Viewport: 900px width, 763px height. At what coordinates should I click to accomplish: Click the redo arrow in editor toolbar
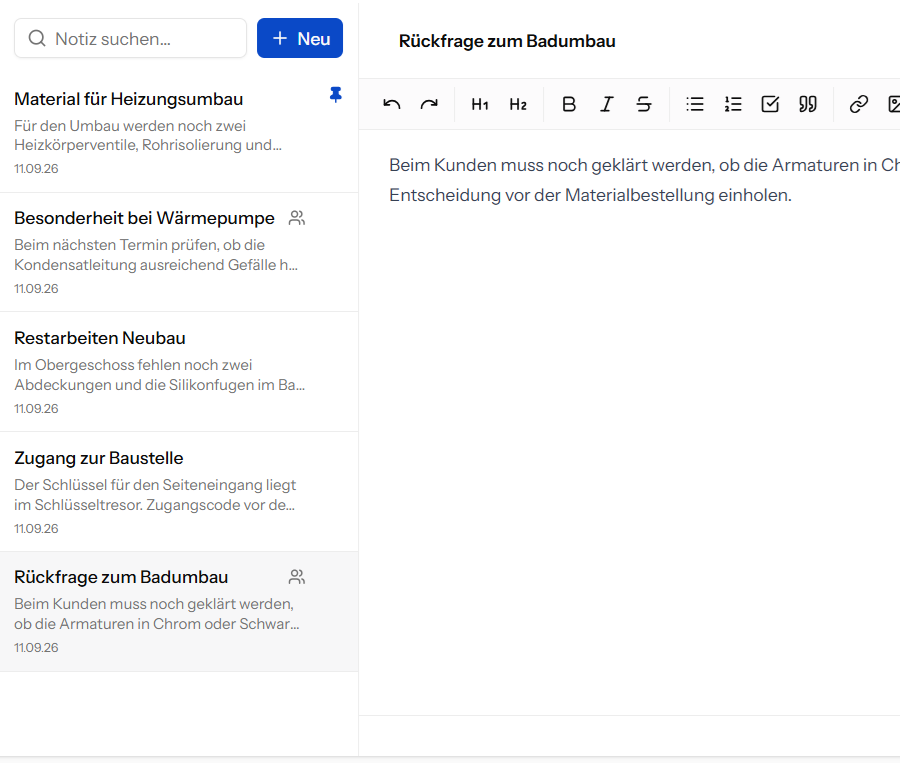[429, 104]
